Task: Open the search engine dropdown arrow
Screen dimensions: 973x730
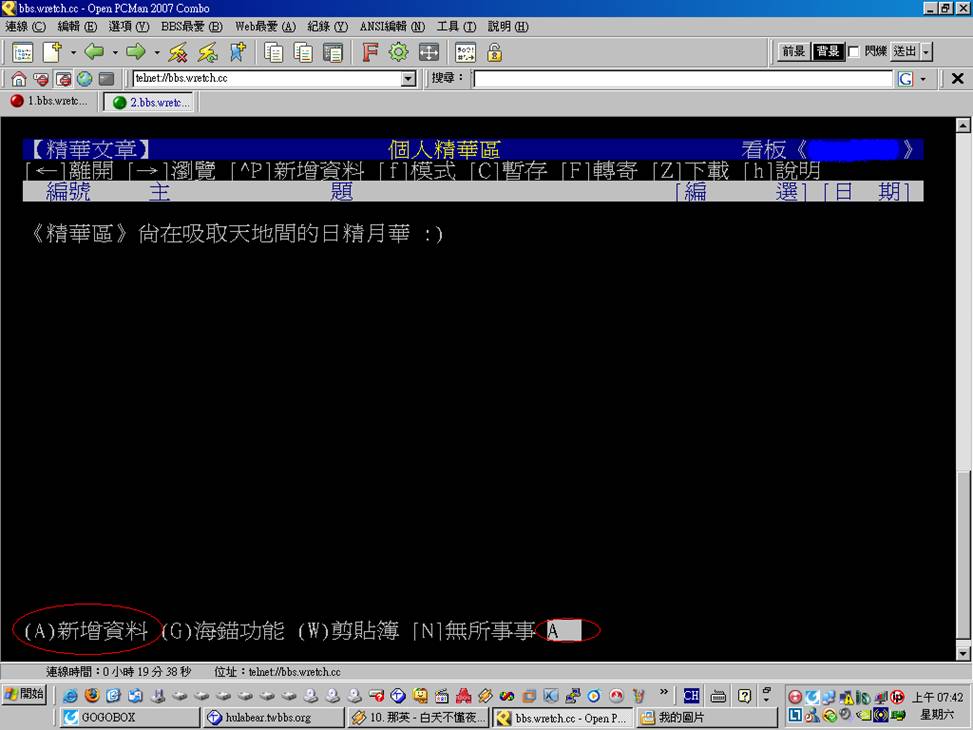Action: pos(923,79)
